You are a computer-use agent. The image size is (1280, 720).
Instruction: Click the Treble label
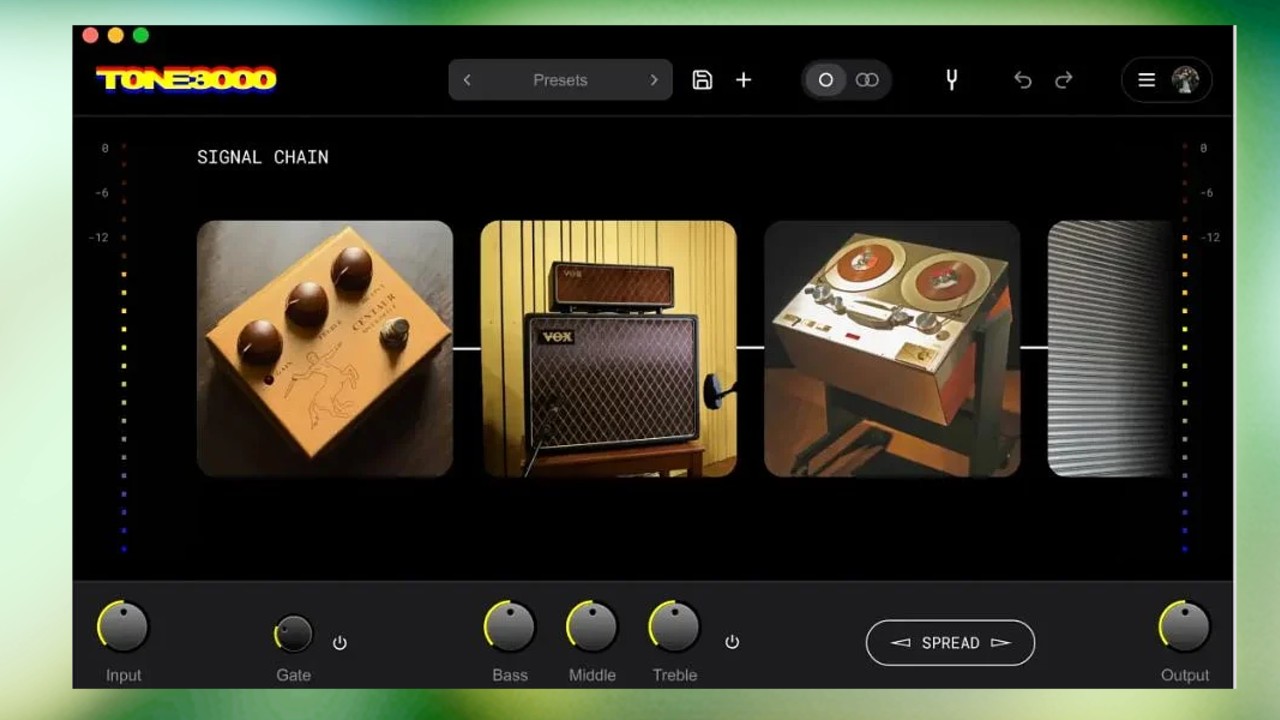(675, 675)
